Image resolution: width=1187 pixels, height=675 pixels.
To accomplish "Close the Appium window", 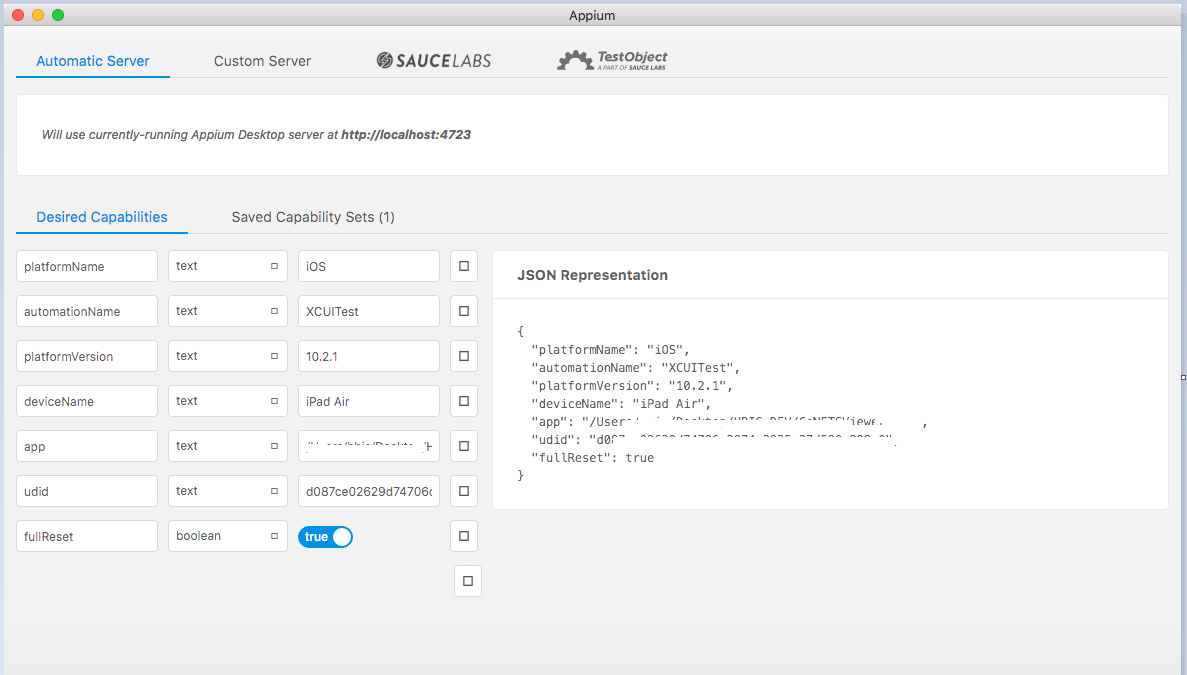I will [18, 15].
